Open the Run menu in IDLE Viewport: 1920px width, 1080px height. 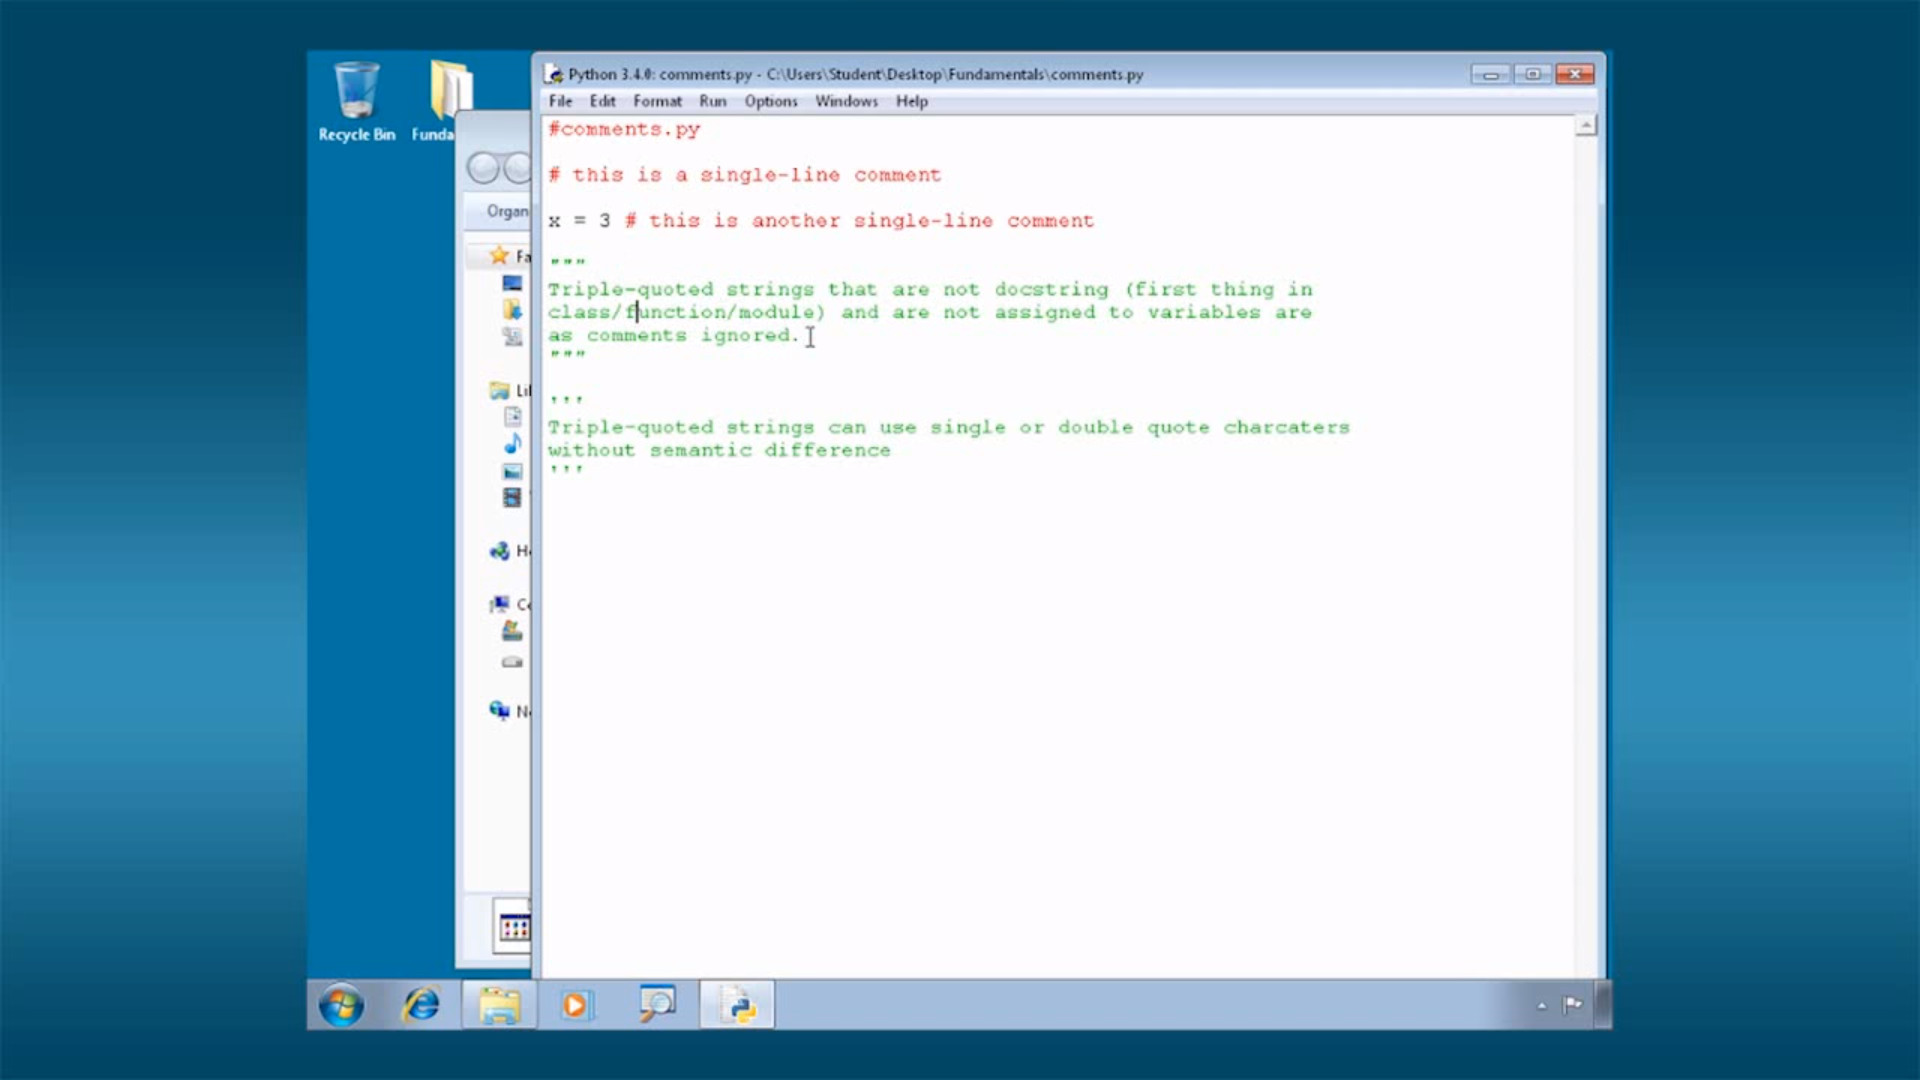[712, 101]
